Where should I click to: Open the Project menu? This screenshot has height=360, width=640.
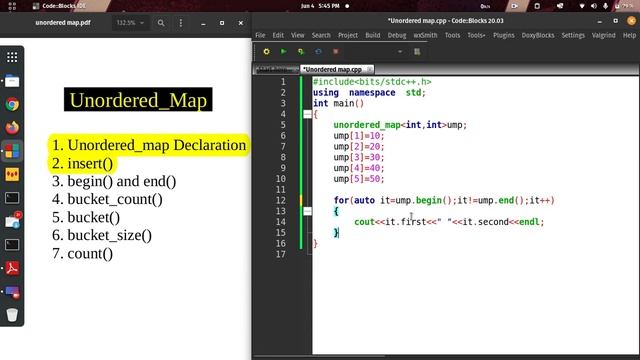(348, 35)
